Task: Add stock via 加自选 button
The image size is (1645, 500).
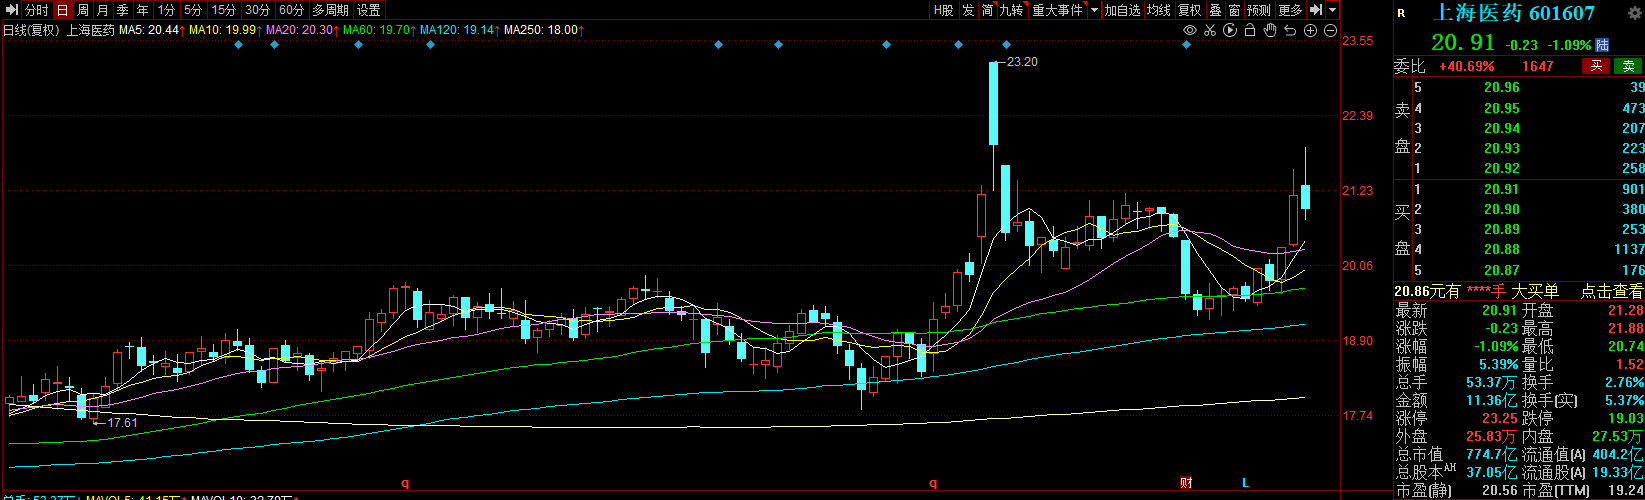Action: coord(1122,10)
